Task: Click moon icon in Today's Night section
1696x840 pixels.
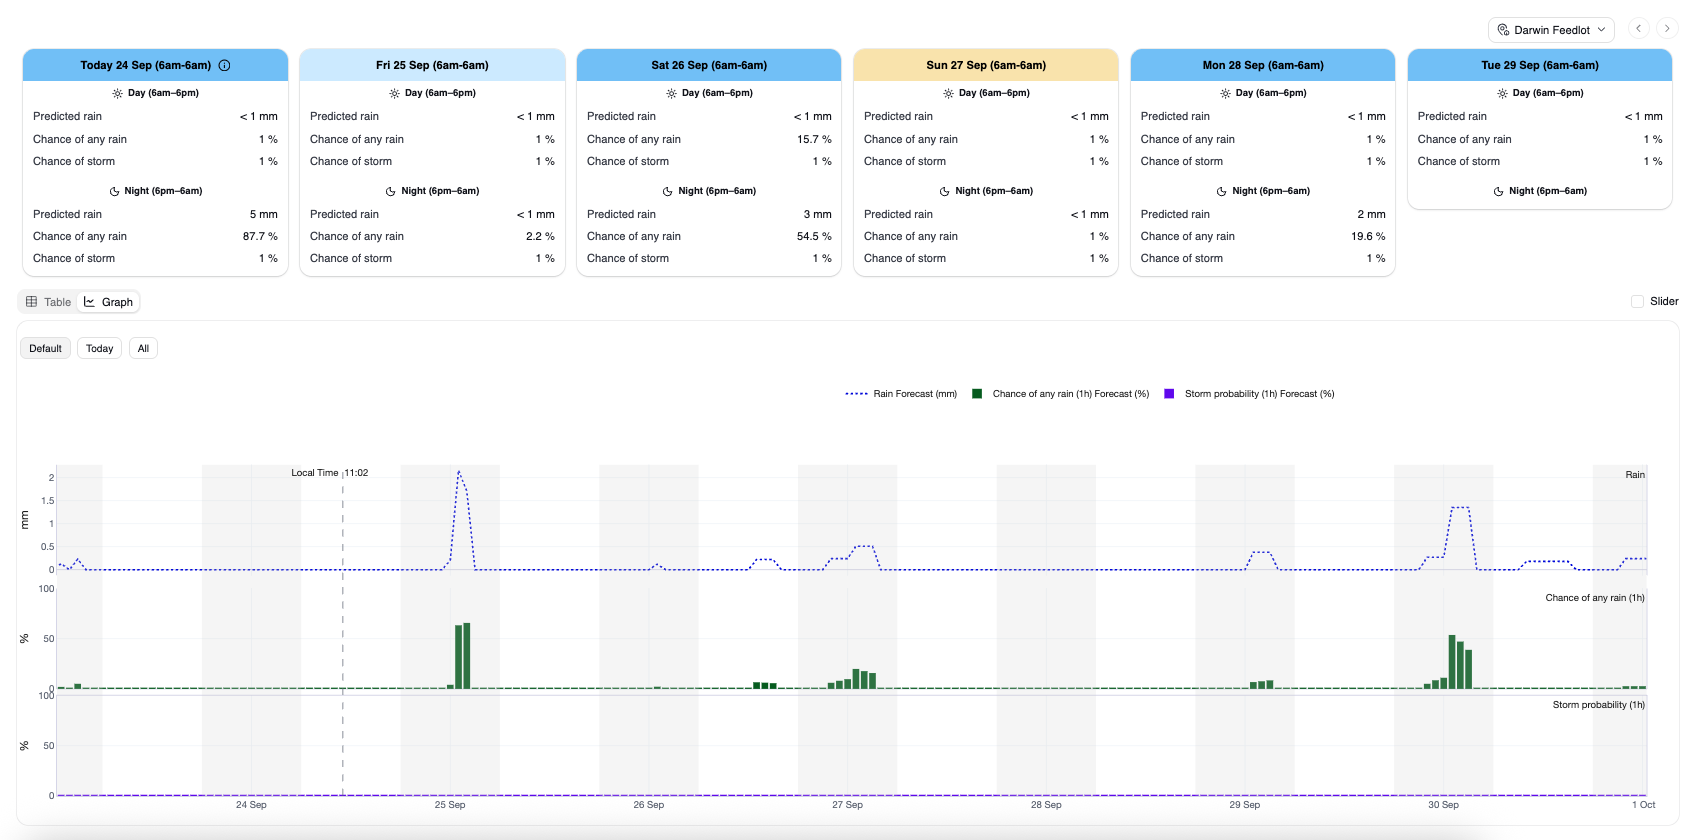Action: [114, 191]
